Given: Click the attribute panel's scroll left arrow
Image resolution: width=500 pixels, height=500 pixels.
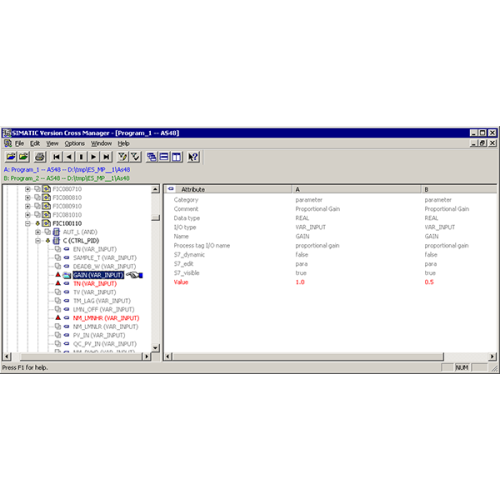Looking at the screenshot, I should (168, 356).
